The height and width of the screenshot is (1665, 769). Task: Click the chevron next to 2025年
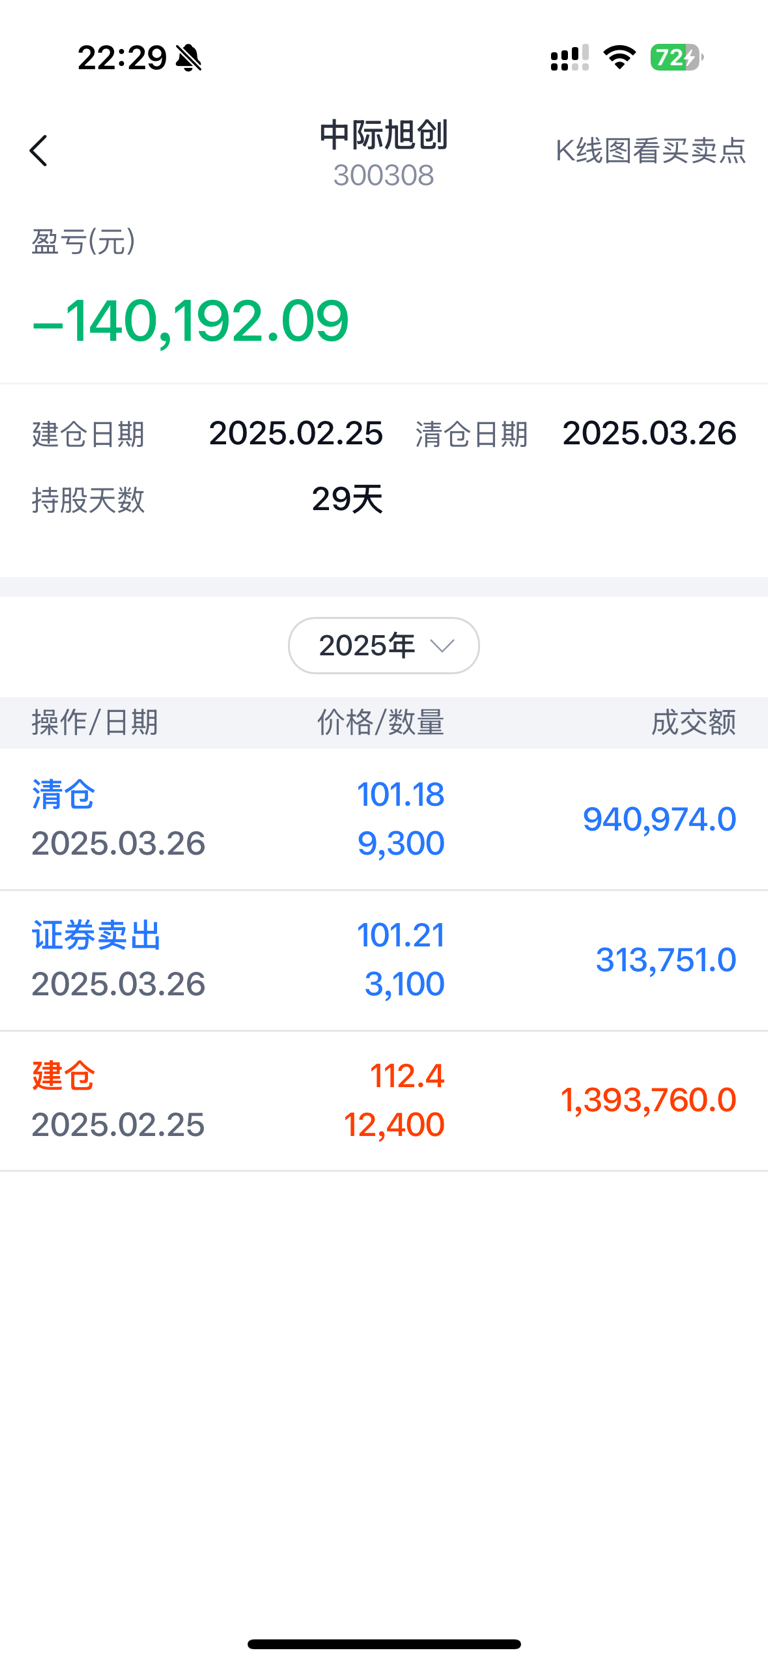(442, 646)
